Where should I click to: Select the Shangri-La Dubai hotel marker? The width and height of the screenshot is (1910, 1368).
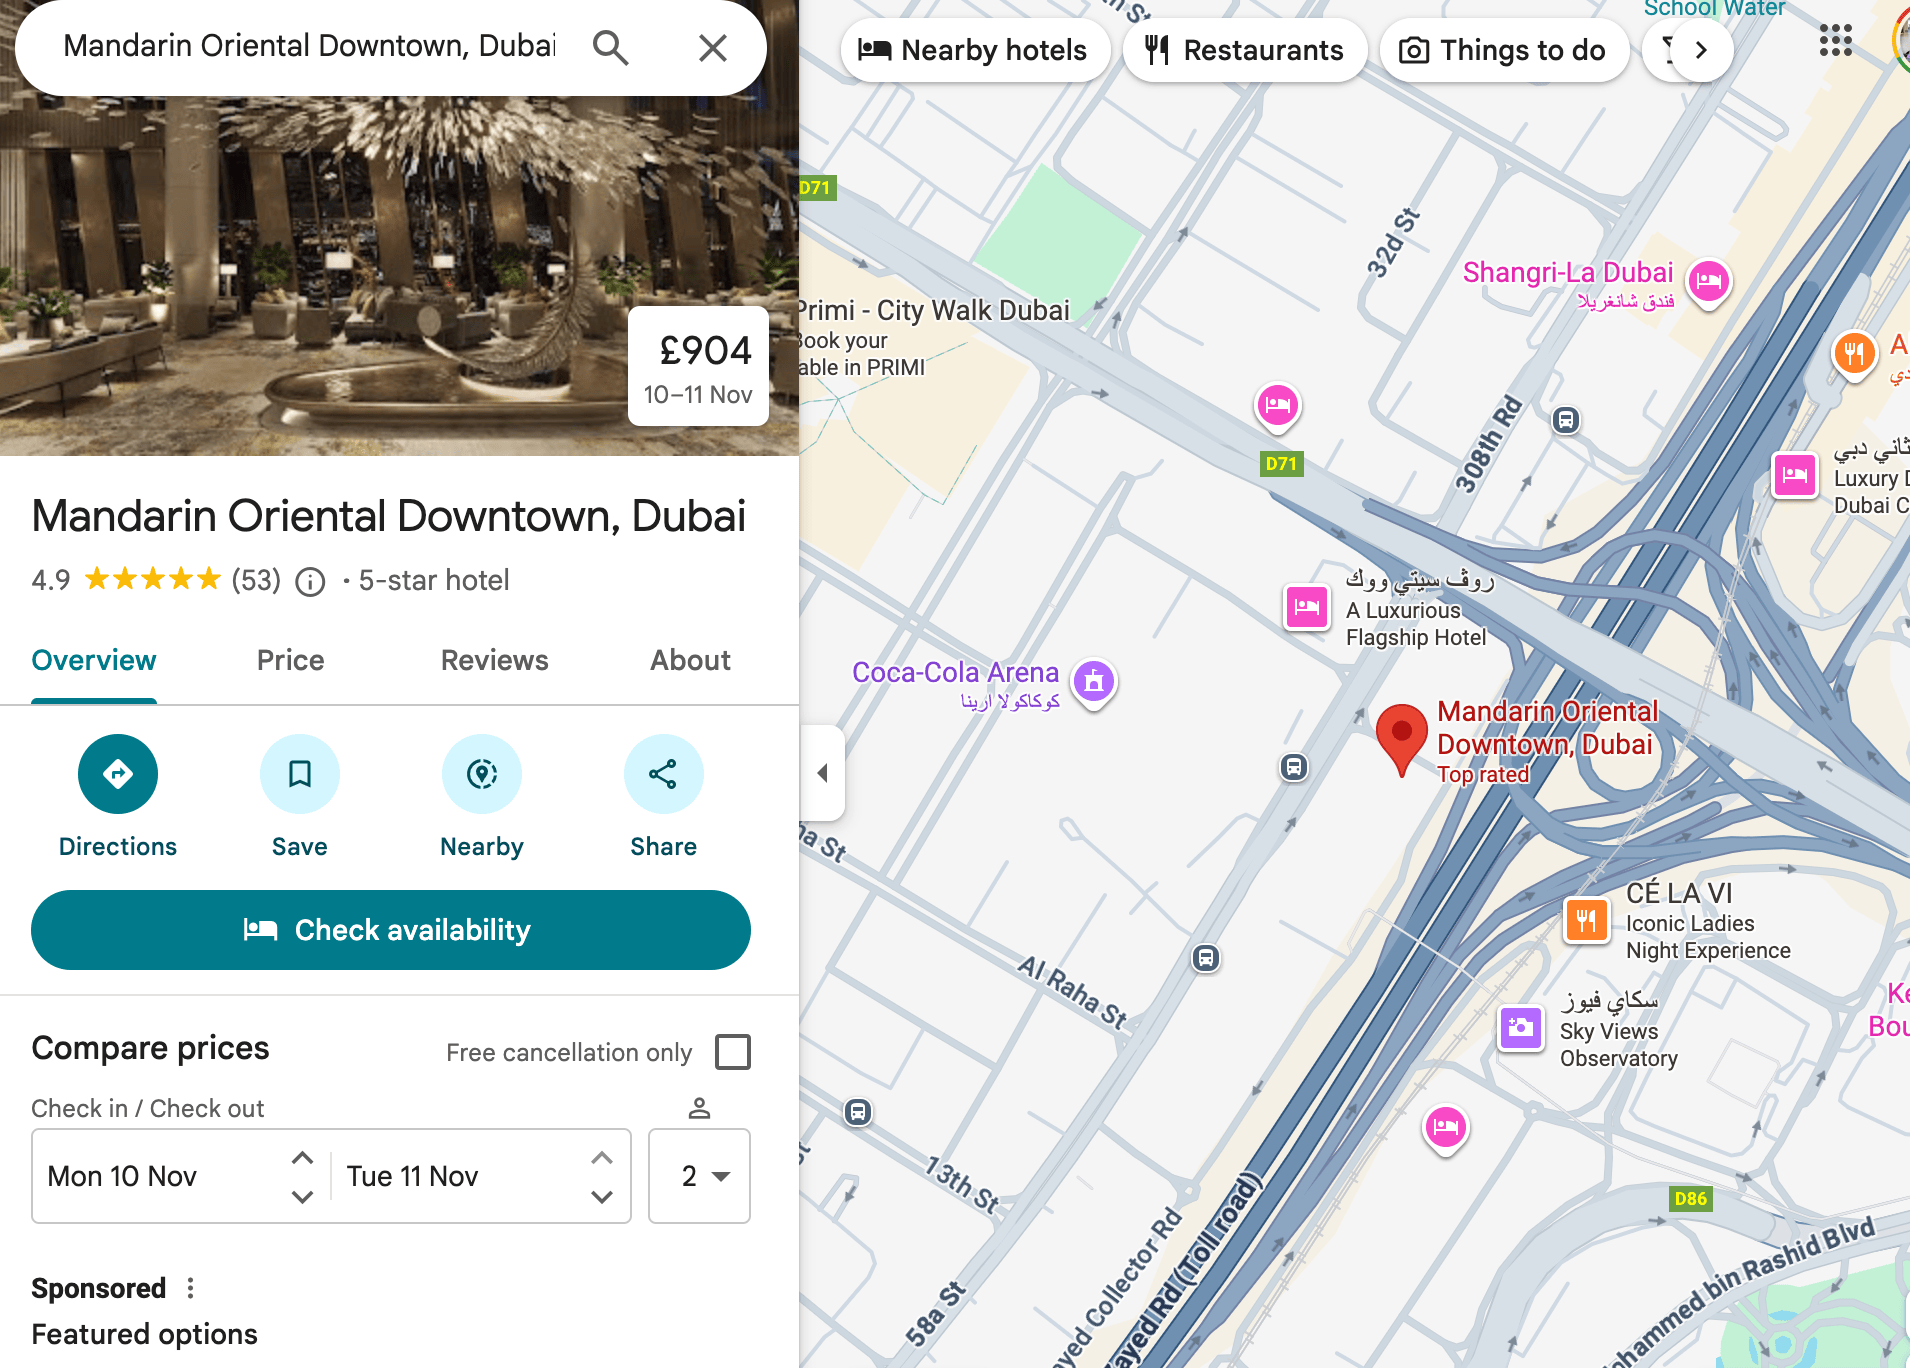click(1709, 283)
